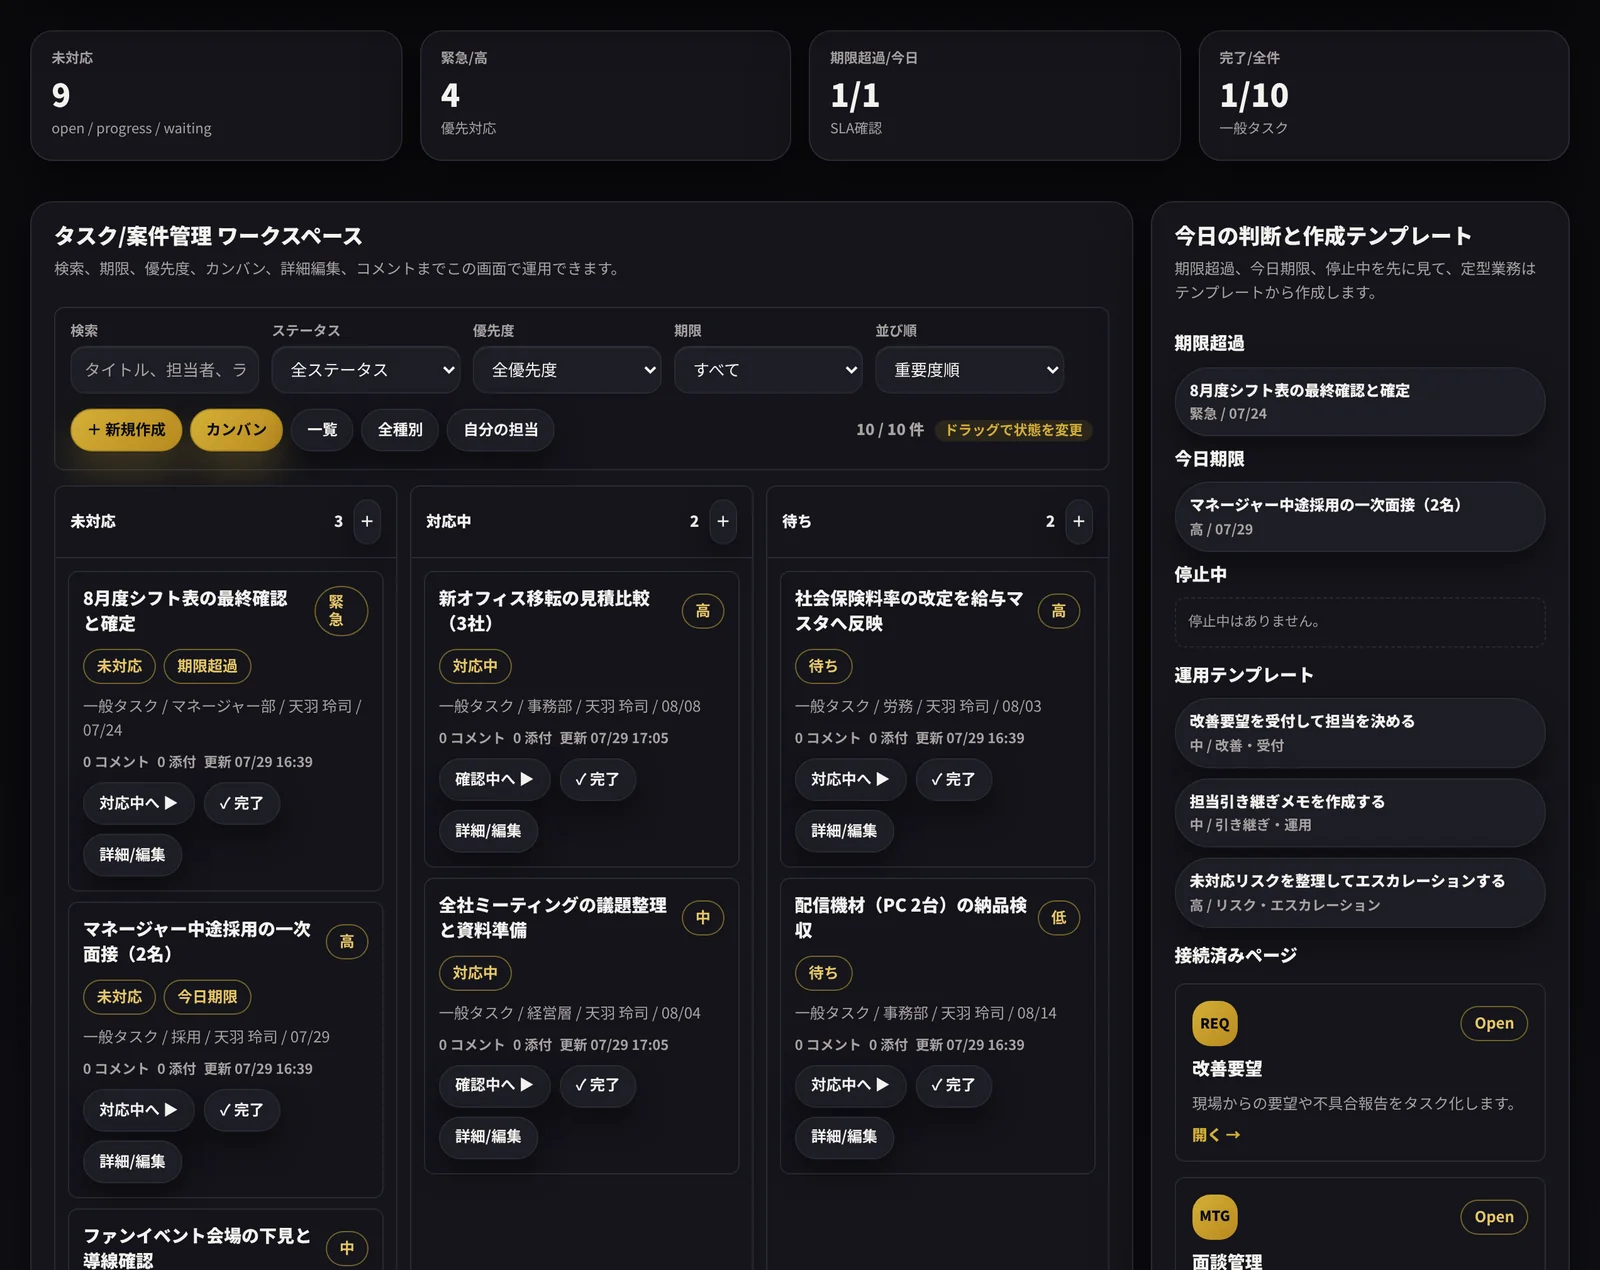Switch to the 一覧 view
The width and height of the screenshot is (1600, 1270).
(322, 430)
